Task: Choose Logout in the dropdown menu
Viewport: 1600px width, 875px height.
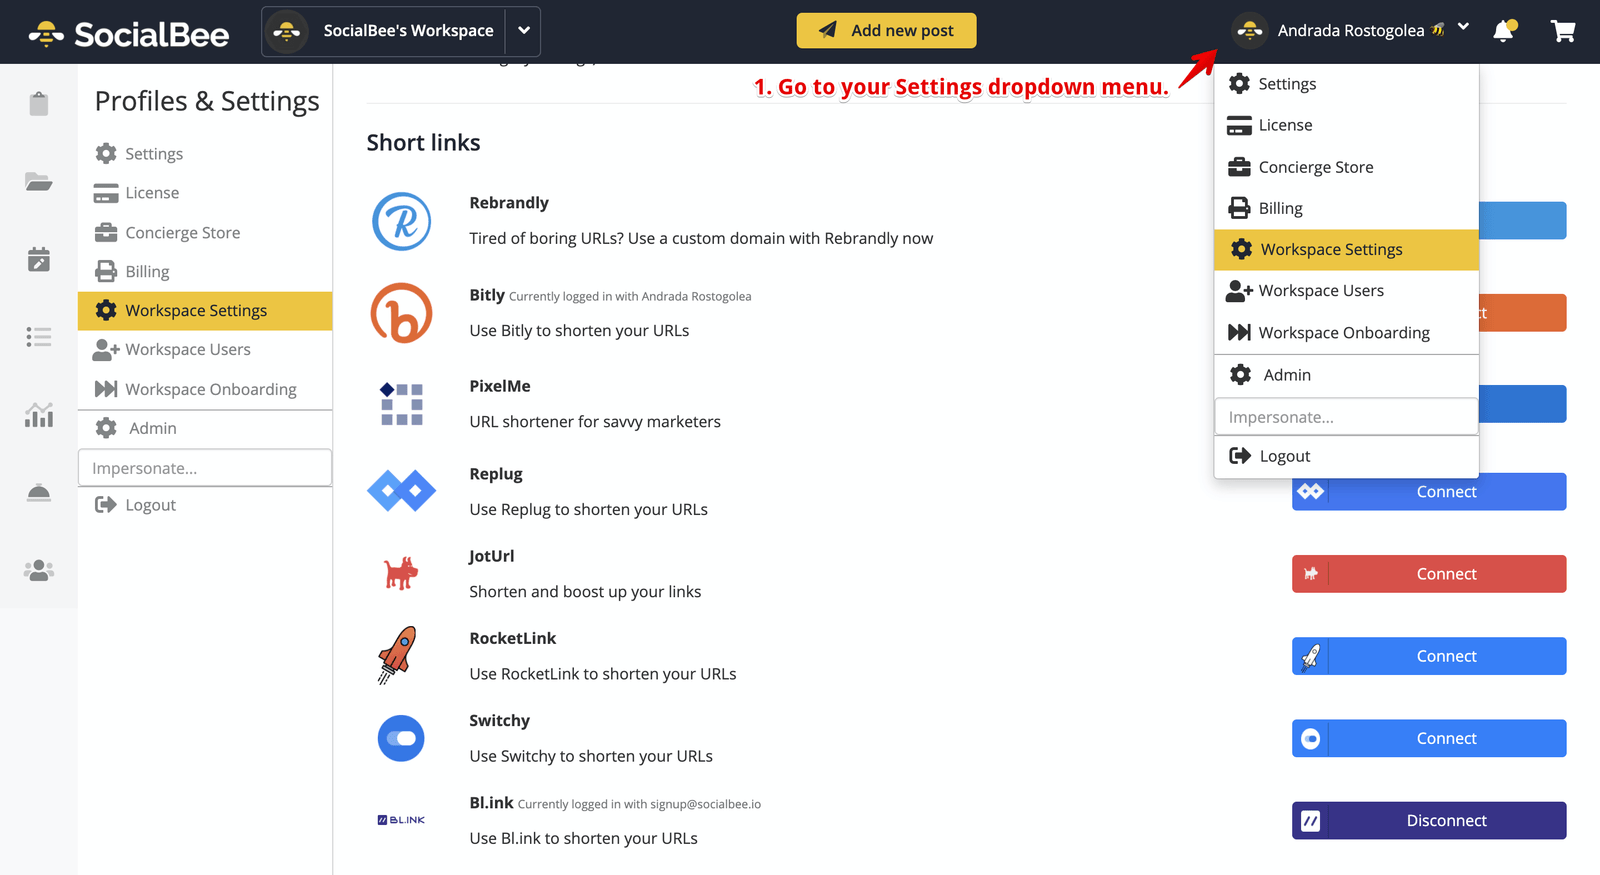Action: click(x=1346, y=456)
